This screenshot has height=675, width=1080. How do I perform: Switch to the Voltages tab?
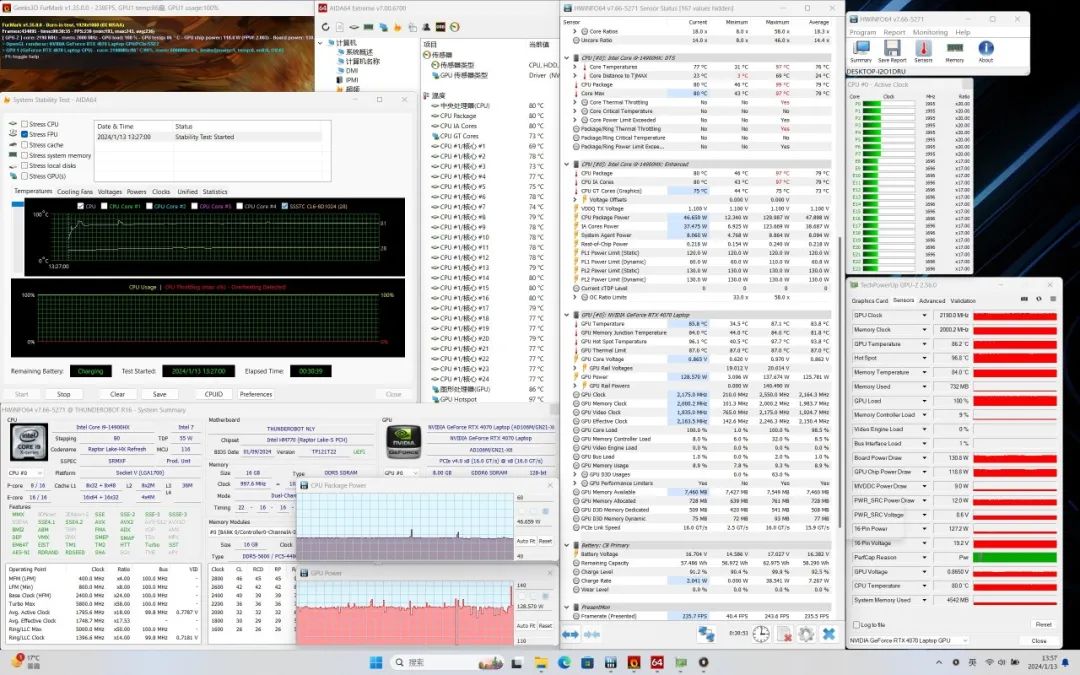pos(110,191)
